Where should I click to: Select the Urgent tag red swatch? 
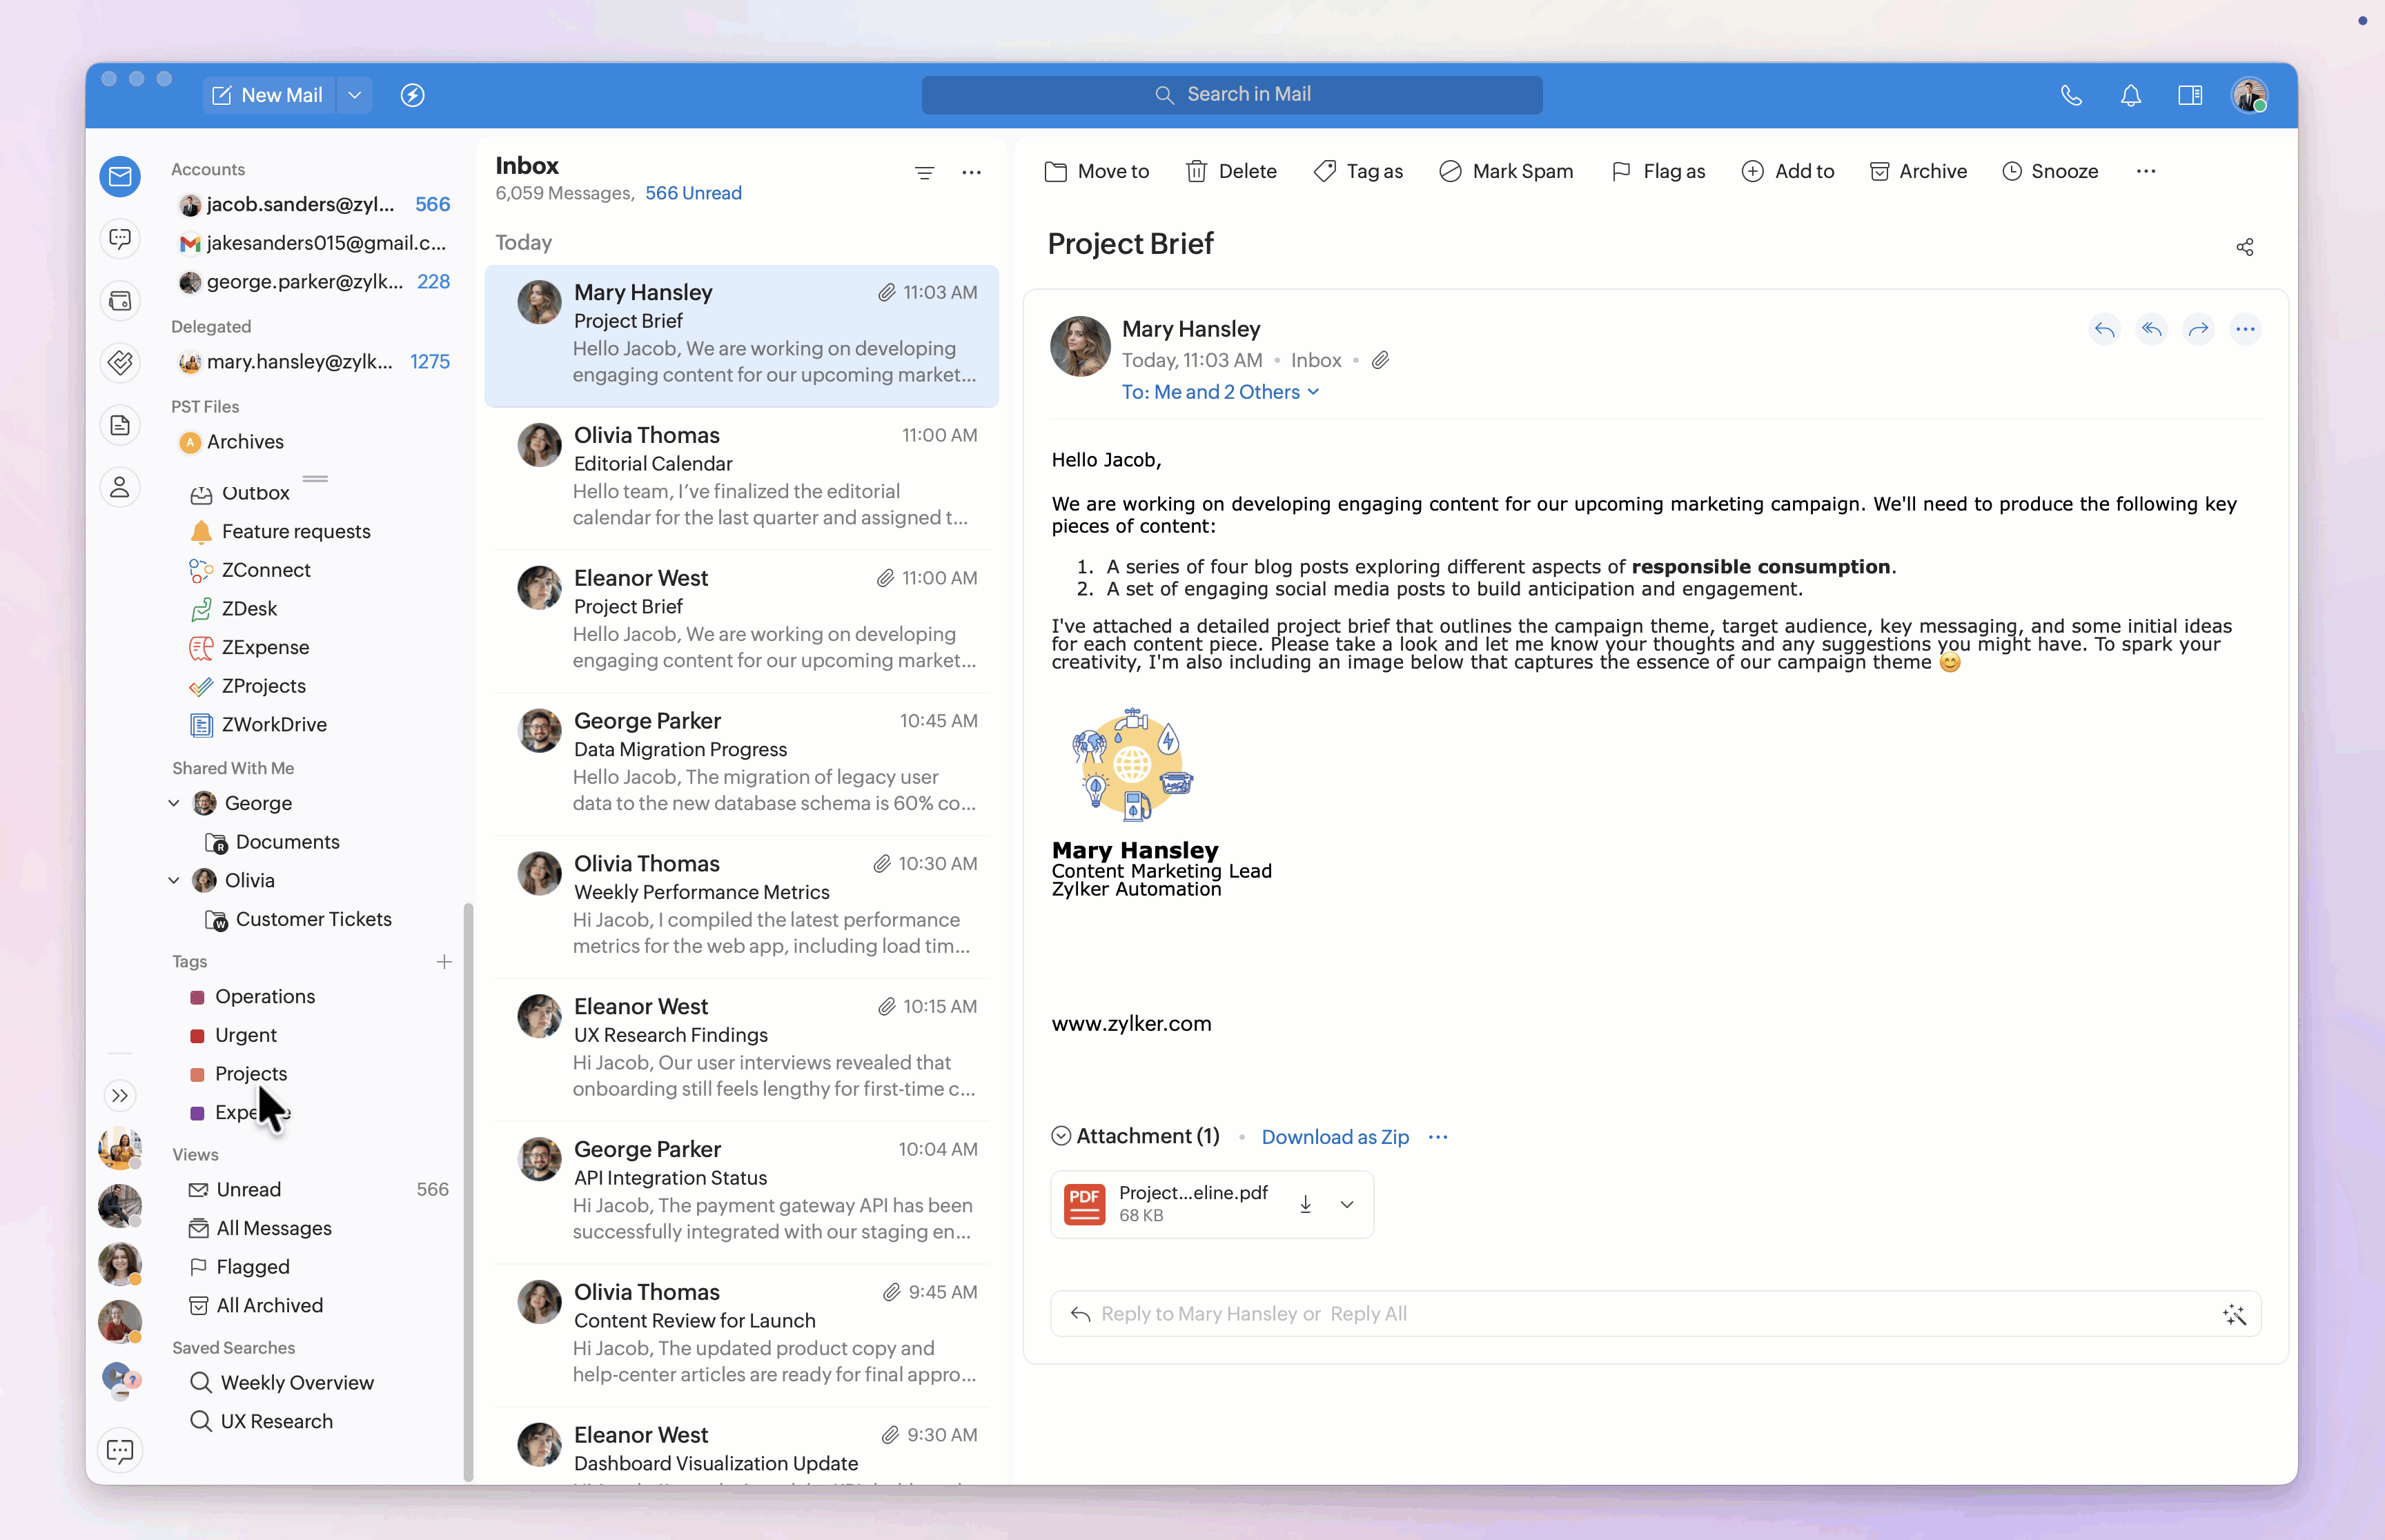(x=197, y=1036)
